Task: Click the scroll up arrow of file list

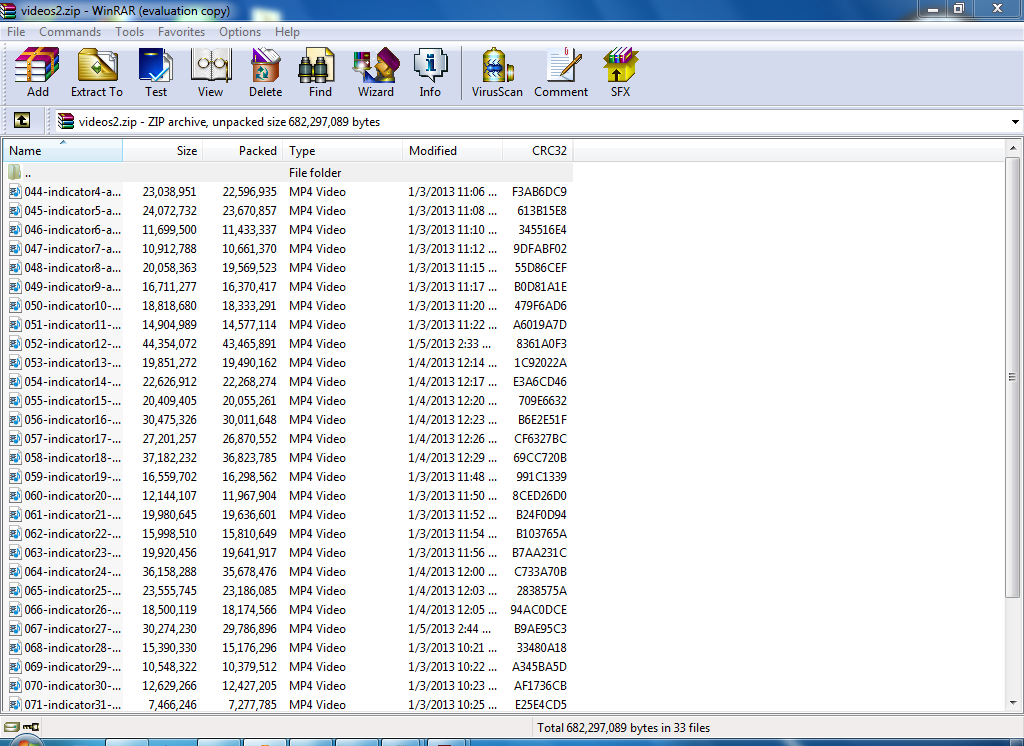Action: 1012,148
